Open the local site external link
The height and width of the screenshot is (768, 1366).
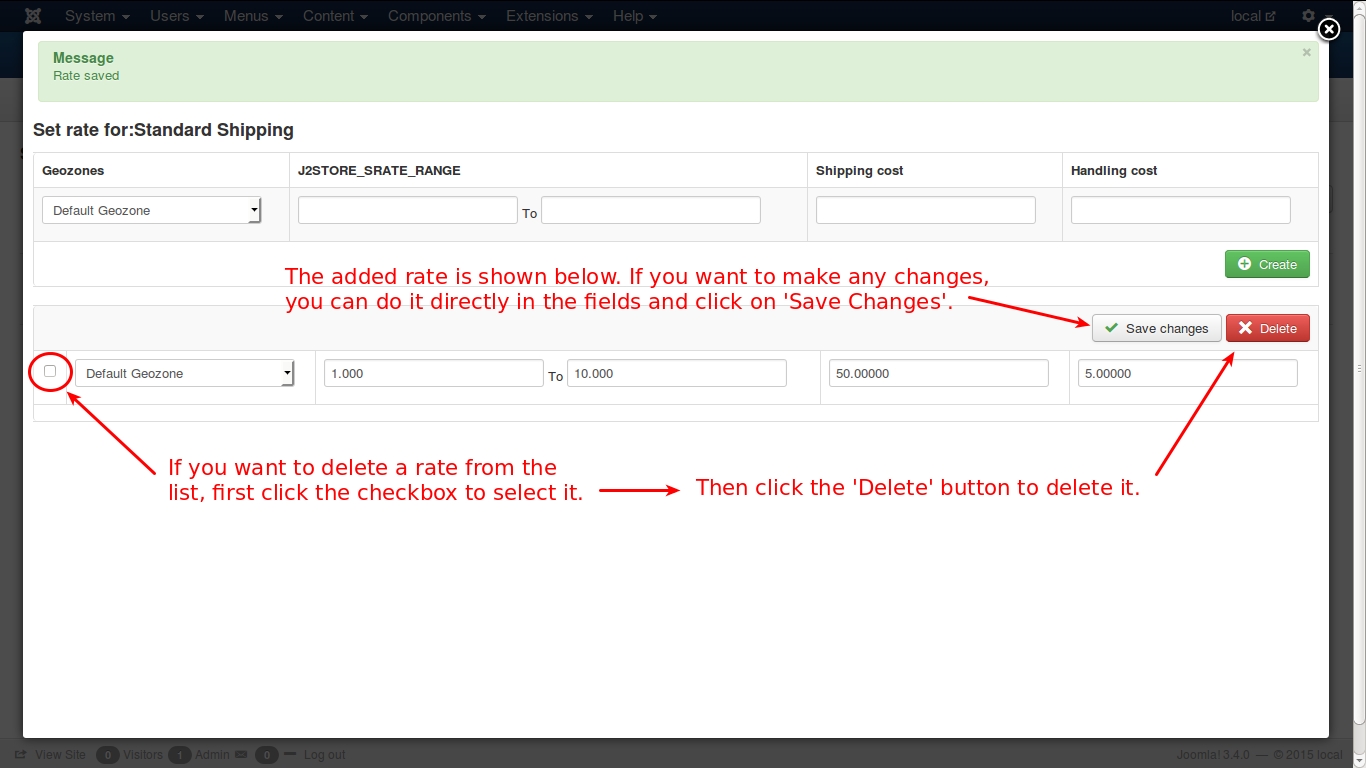pos(1253,16)
